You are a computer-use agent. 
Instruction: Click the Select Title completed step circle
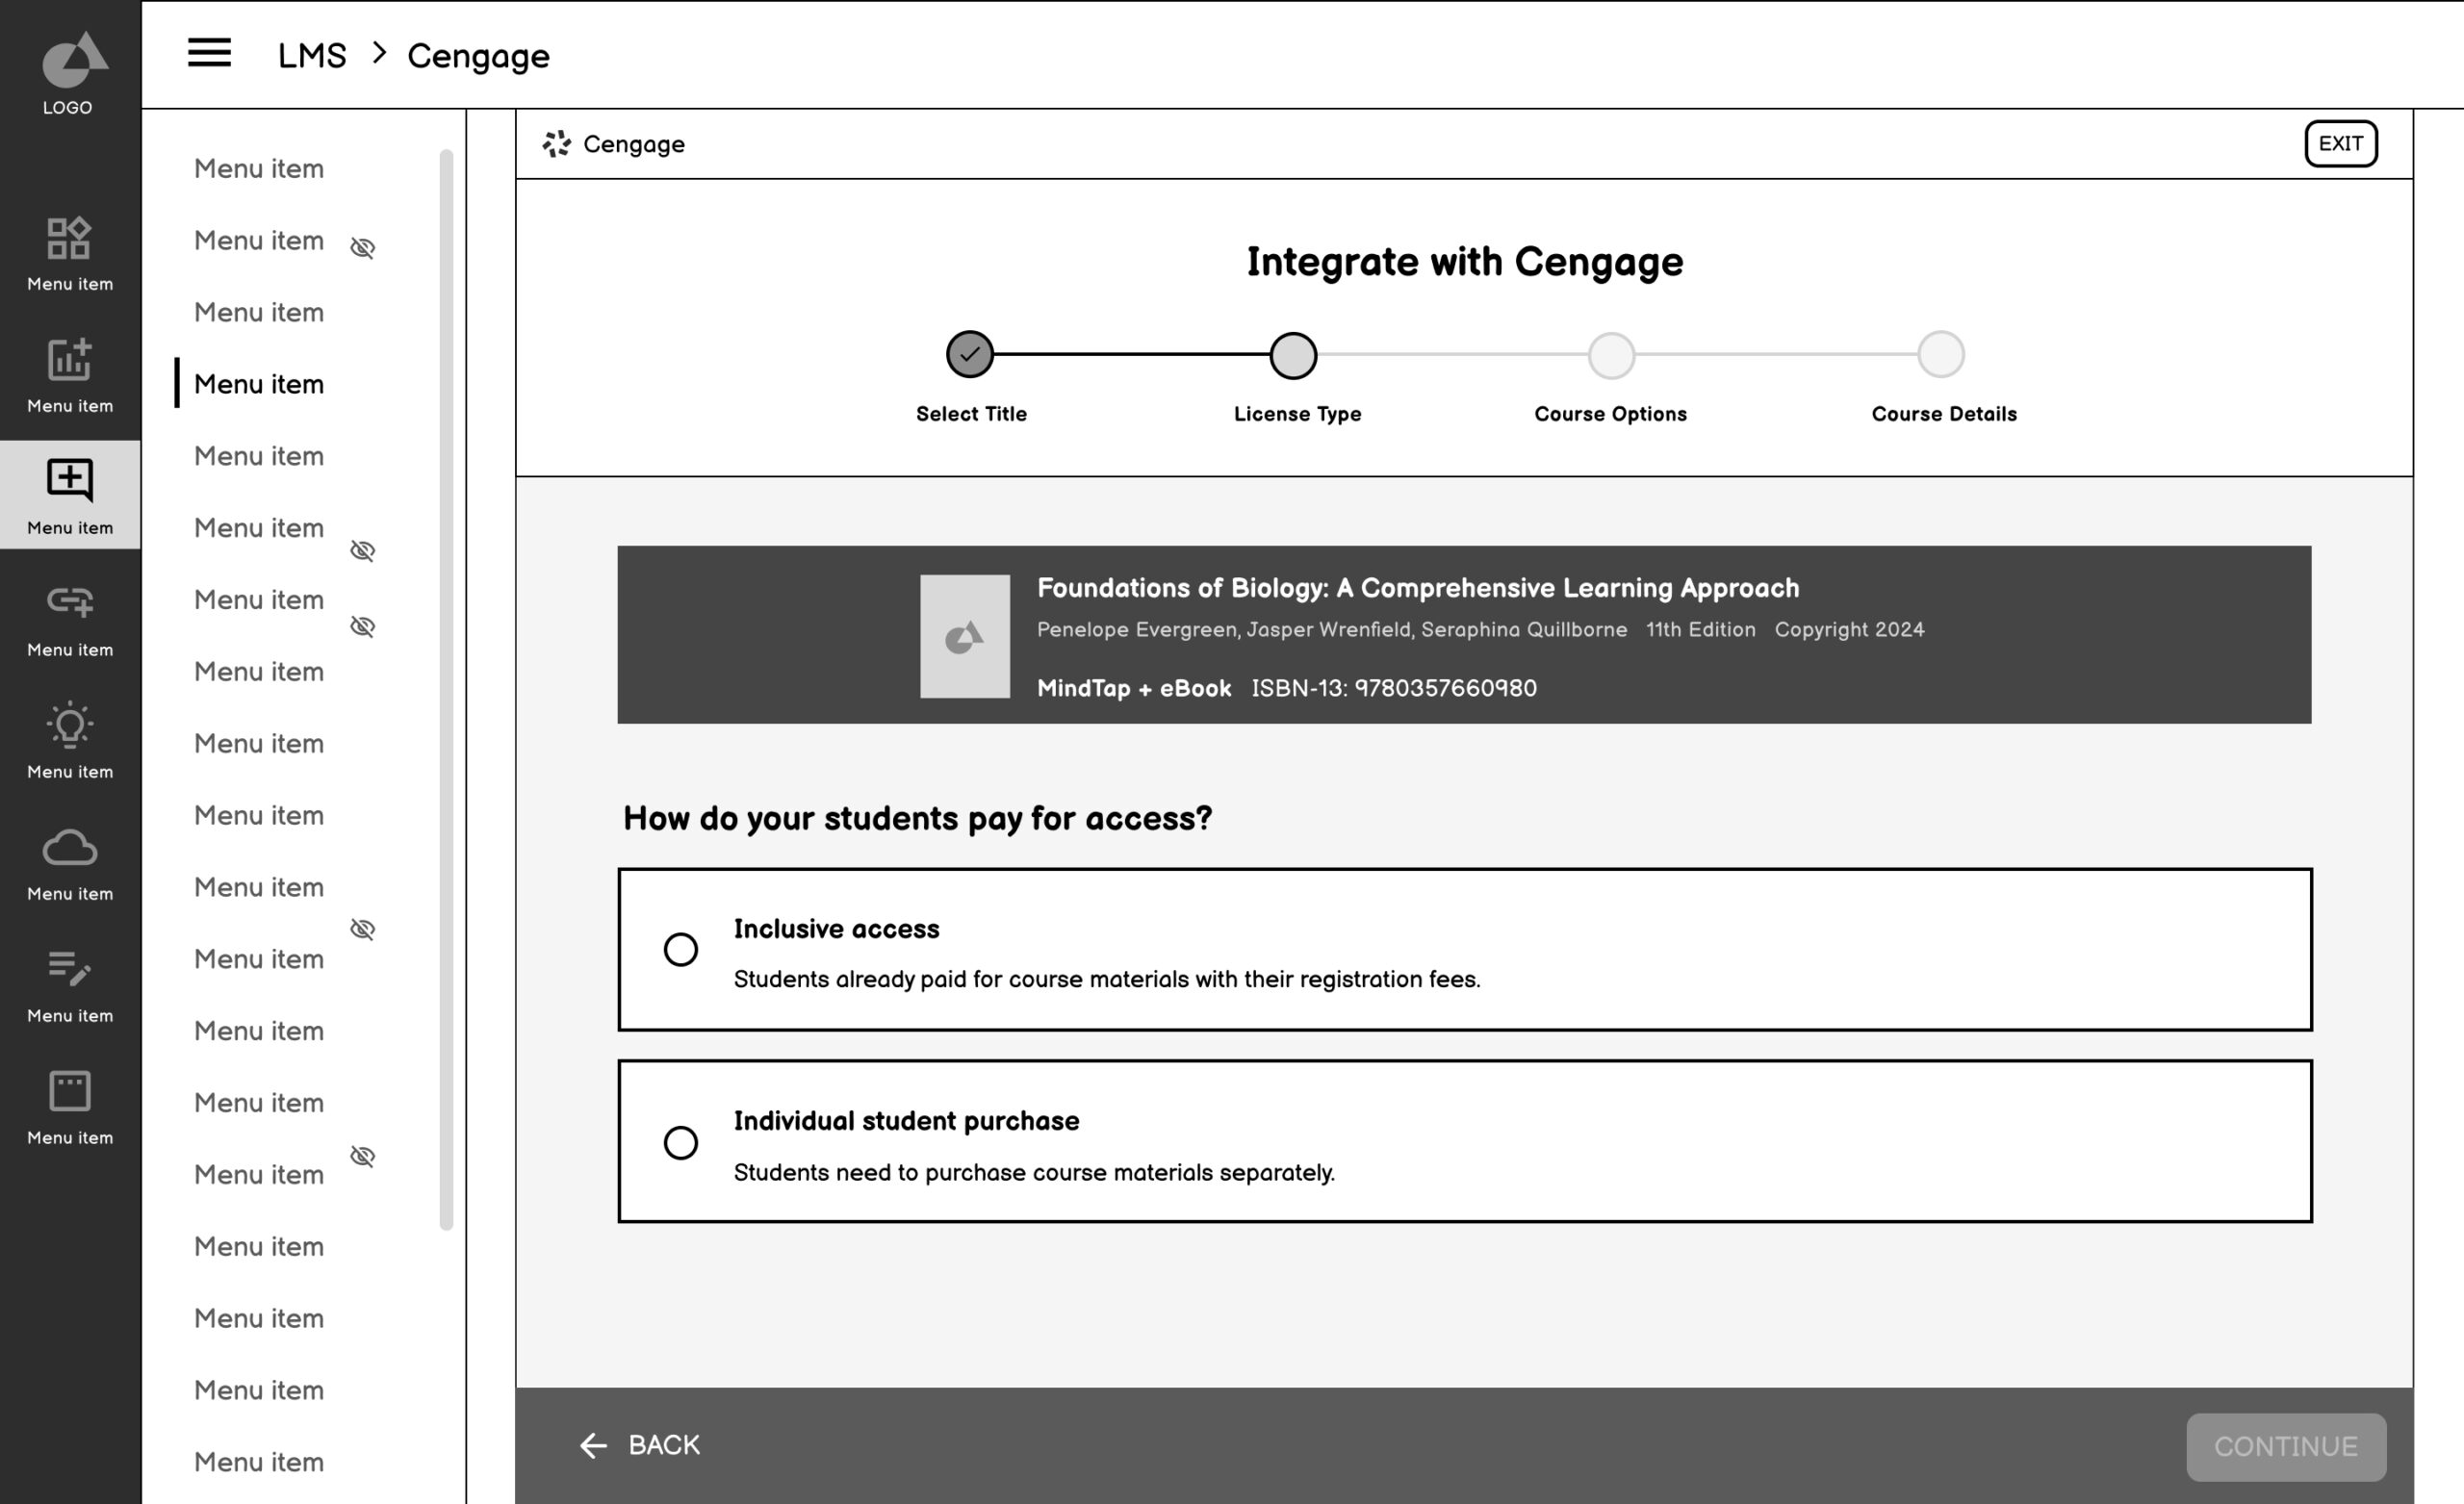(x=970, y=354)
